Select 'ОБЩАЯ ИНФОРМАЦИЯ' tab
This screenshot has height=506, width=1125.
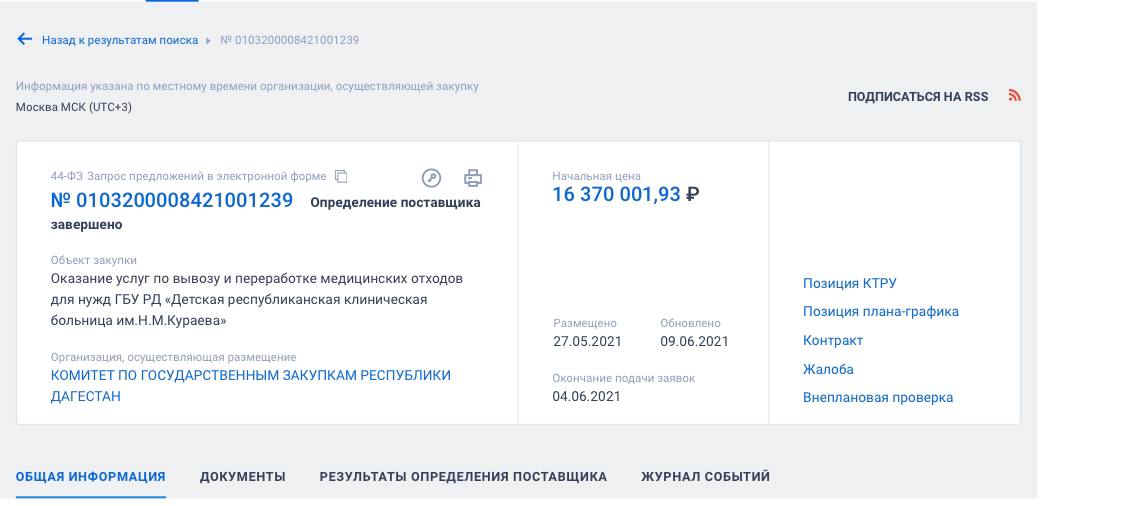90,477
